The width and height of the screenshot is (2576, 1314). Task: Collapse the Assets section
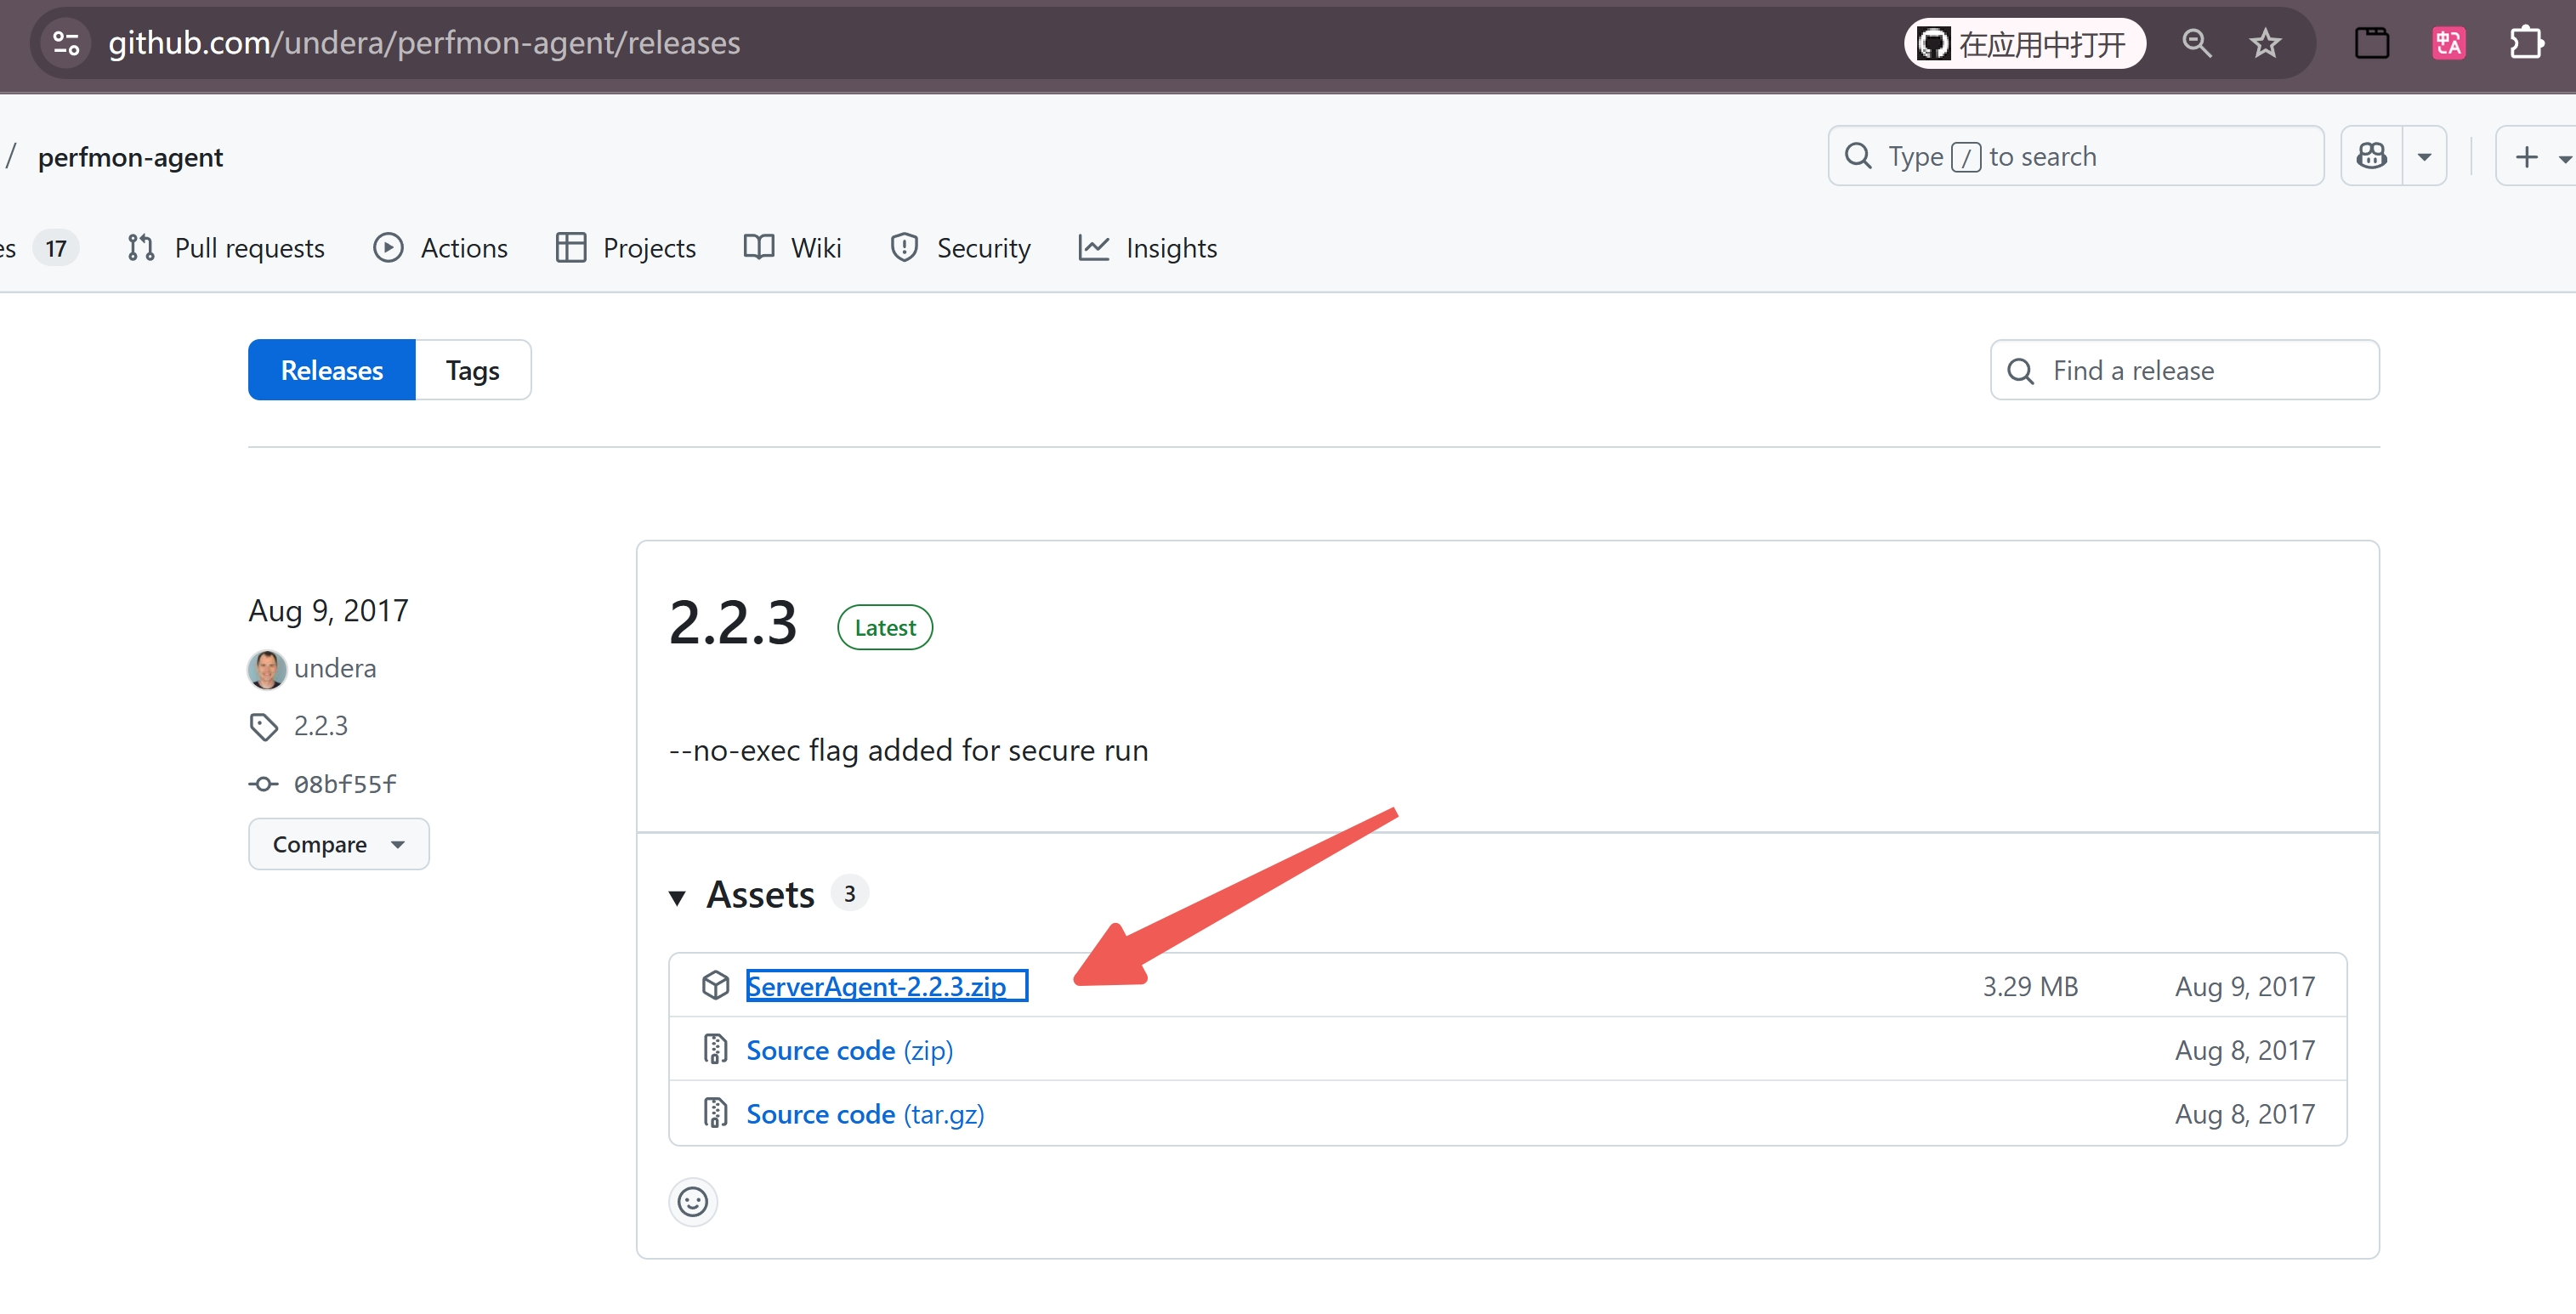pyautogui.click(x=677, y=897)
